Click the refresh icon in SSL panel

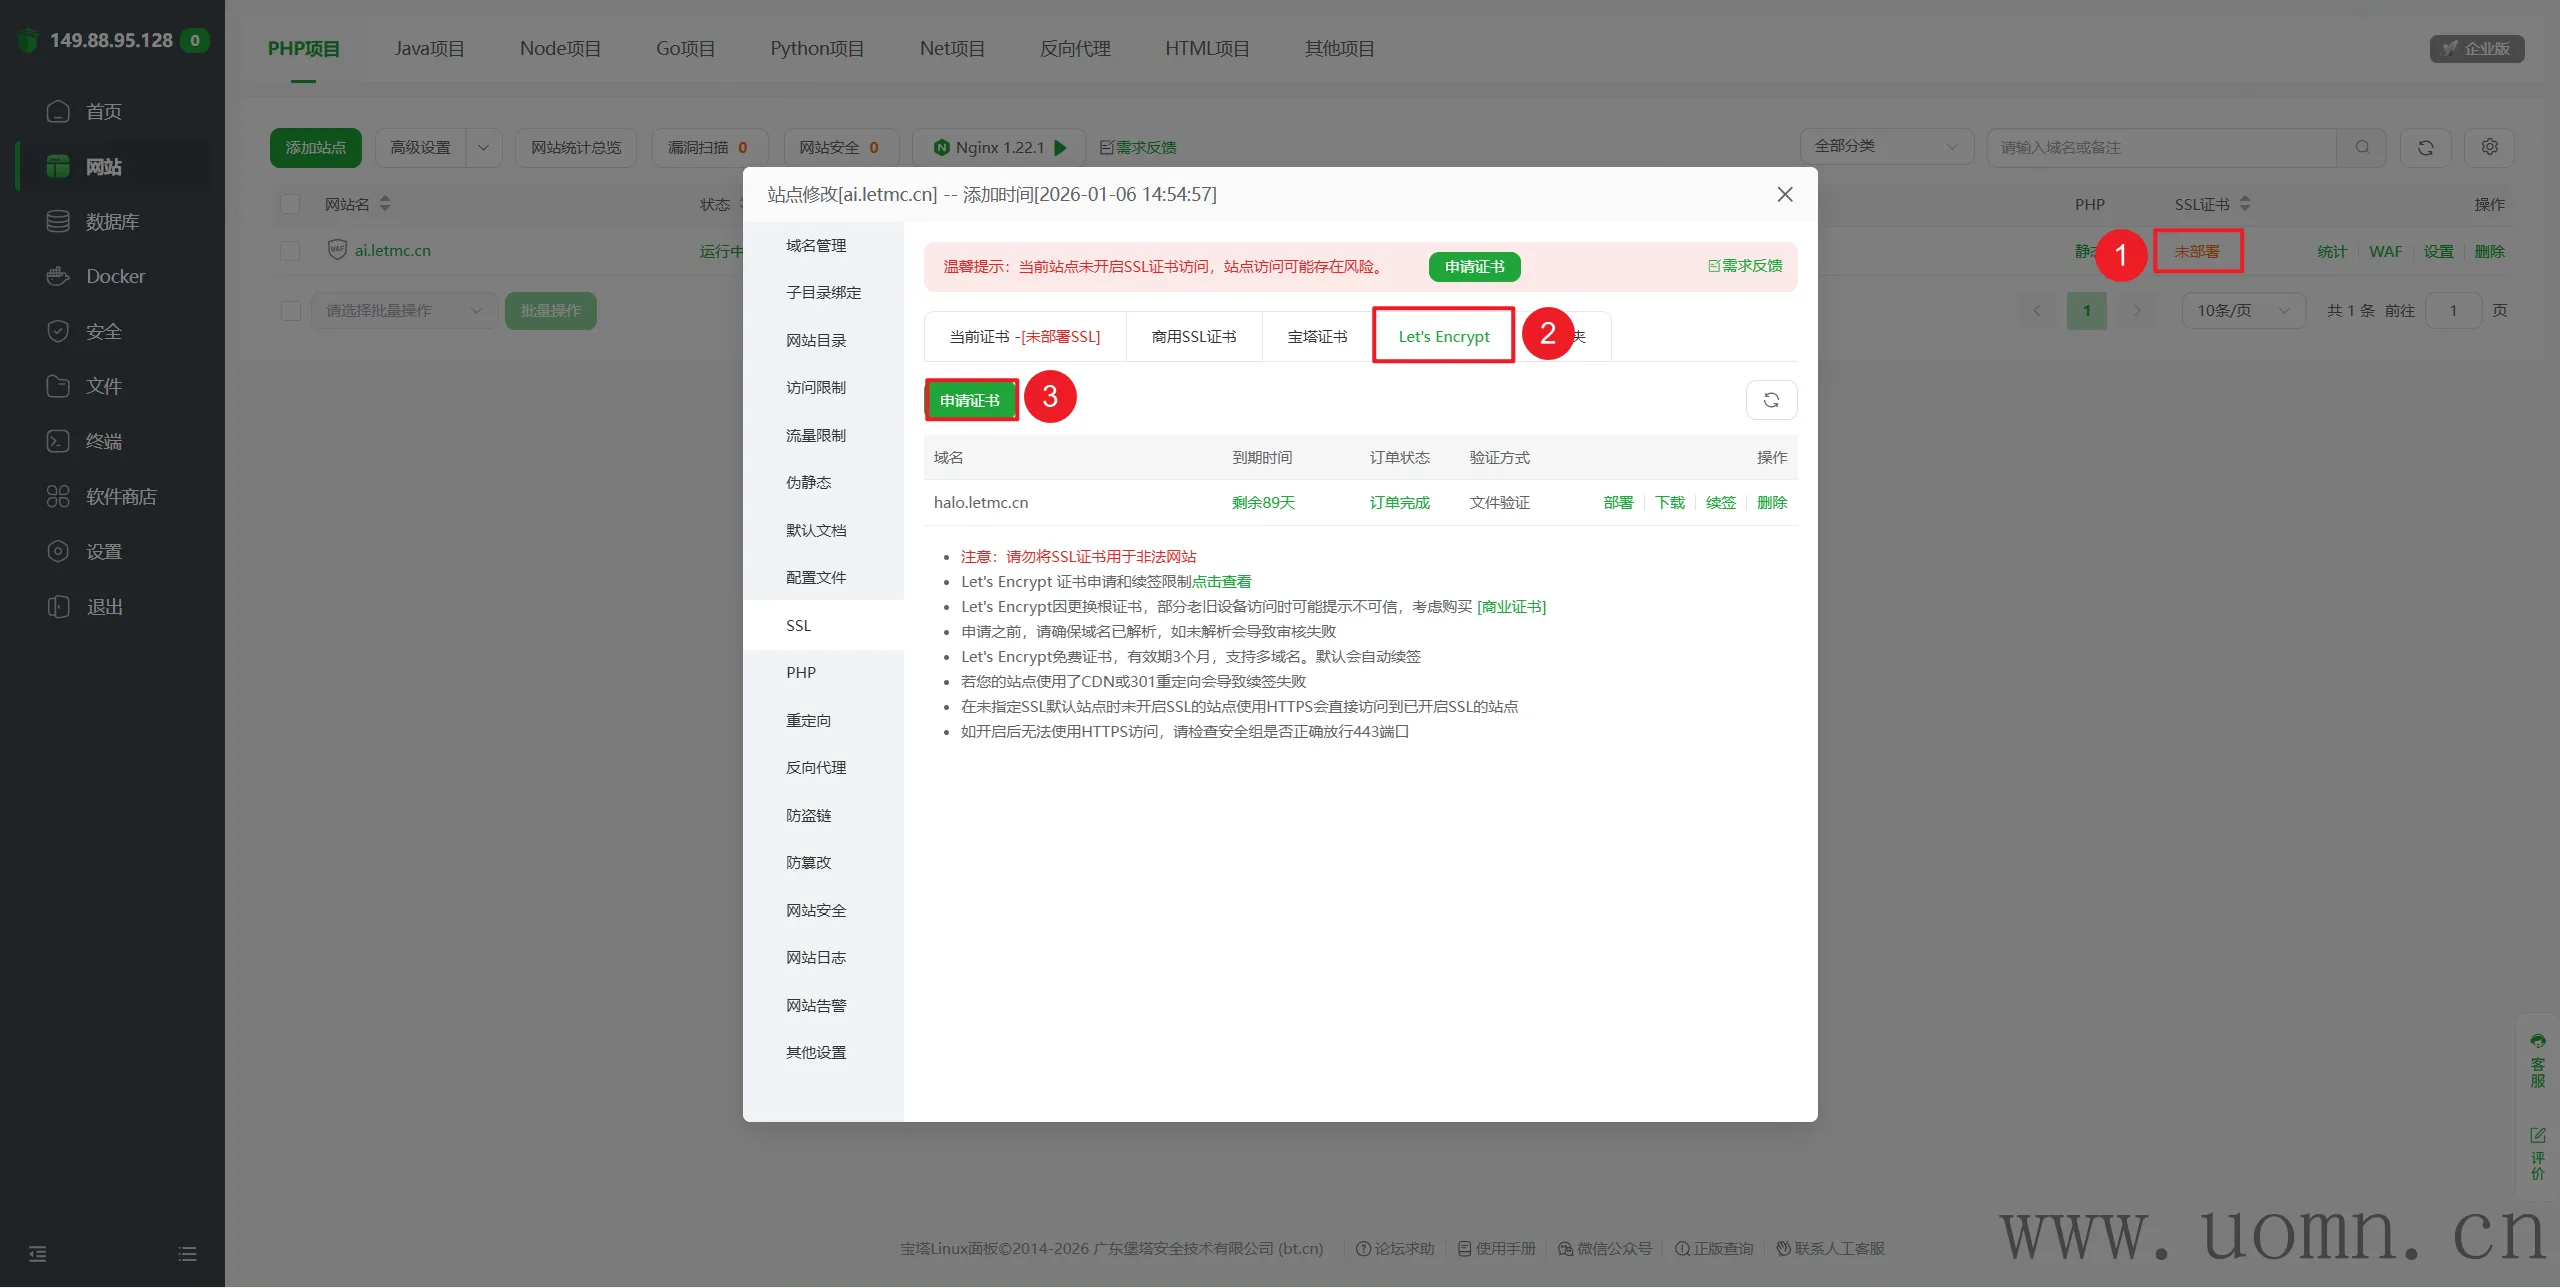tap(1771, 400)
